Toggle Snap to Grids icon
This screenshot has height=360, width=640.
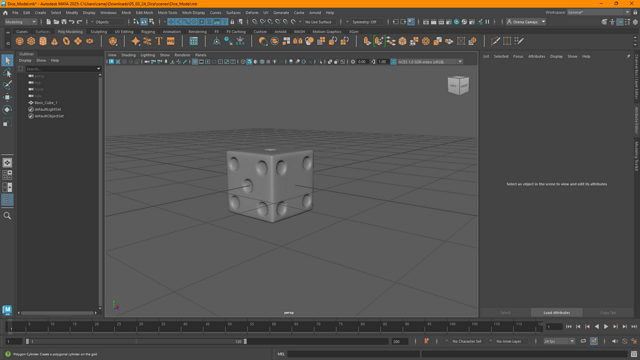[255, 22]
